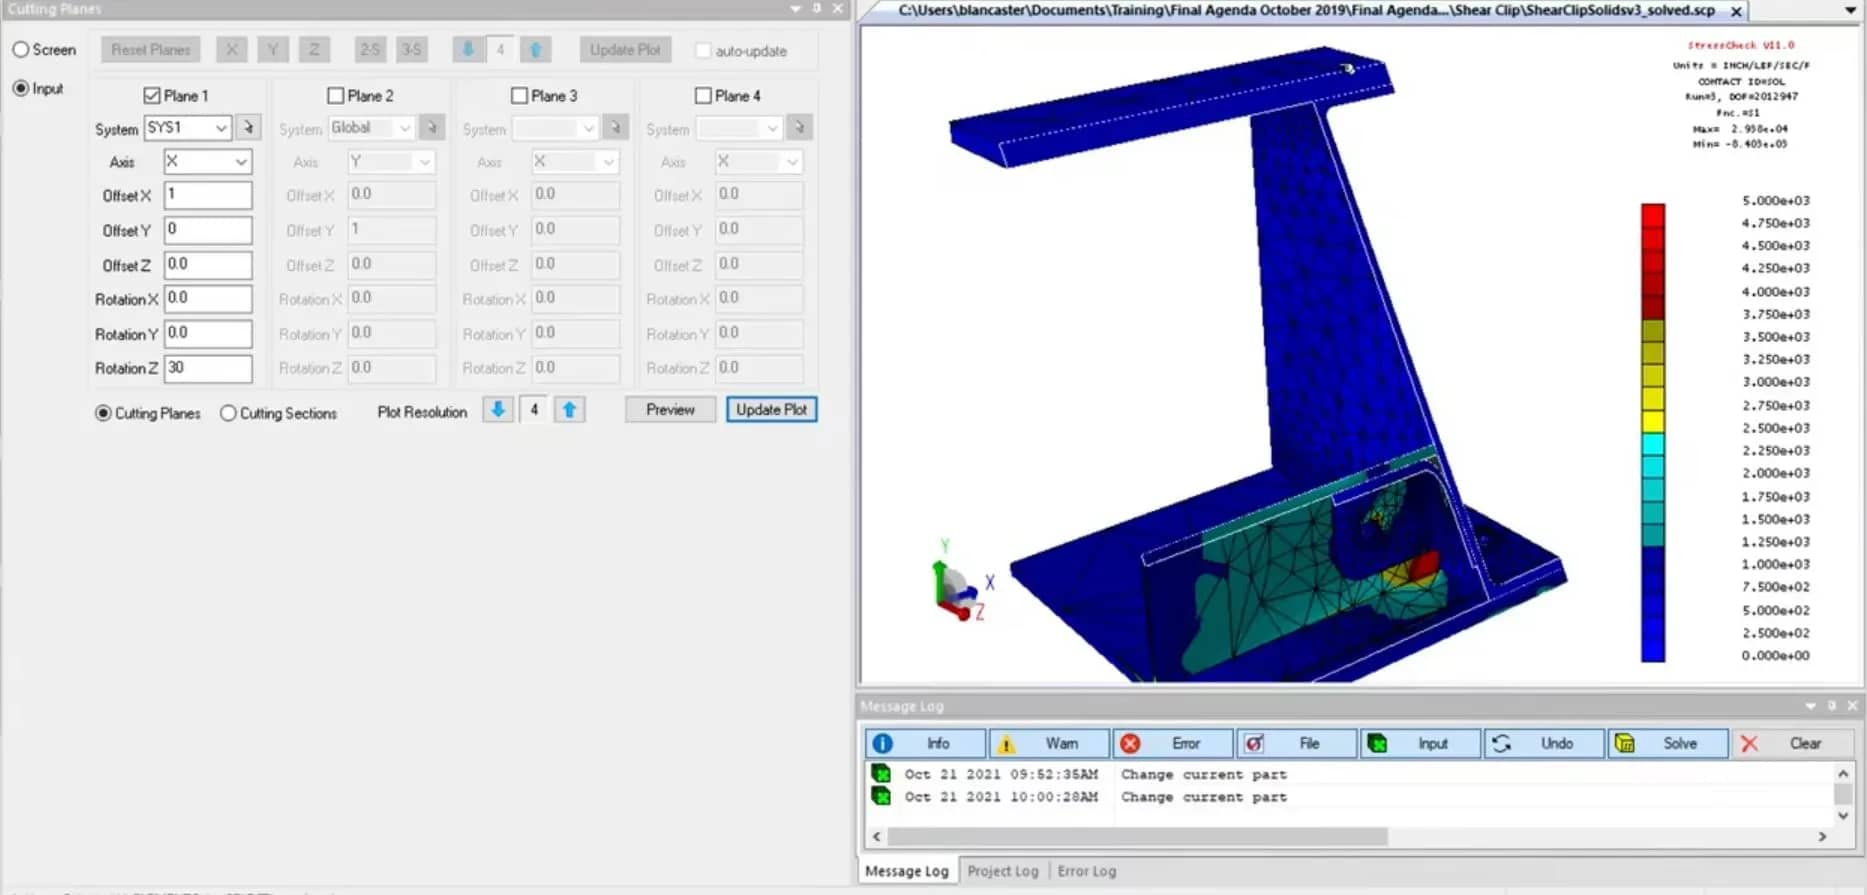Click the Plane 1 system locate arrow icon
The image size is (1867, 895).
point(248,127)
